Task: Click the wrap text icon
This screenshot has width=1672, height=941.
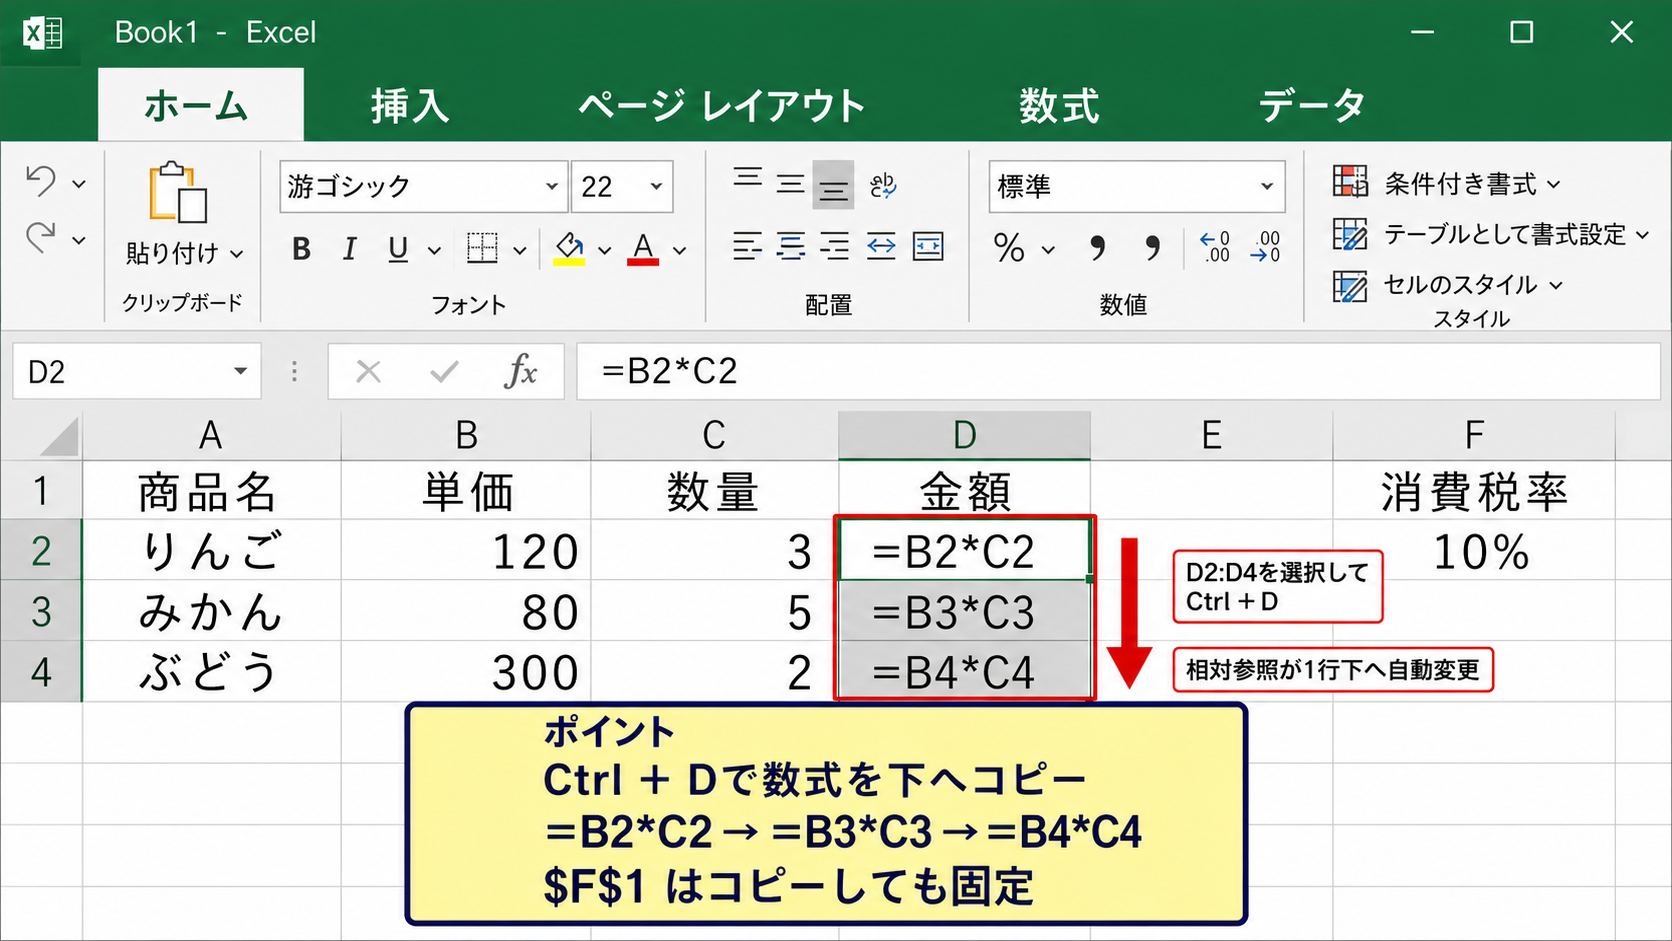Action: pos(882,185)
